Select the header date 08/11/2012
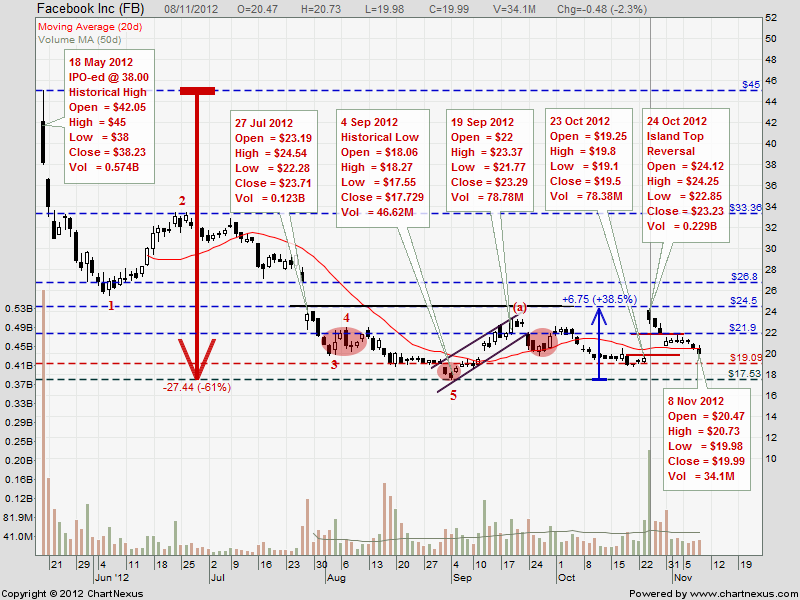The height and width of the screenshot is (600, 800). (191, 9)
